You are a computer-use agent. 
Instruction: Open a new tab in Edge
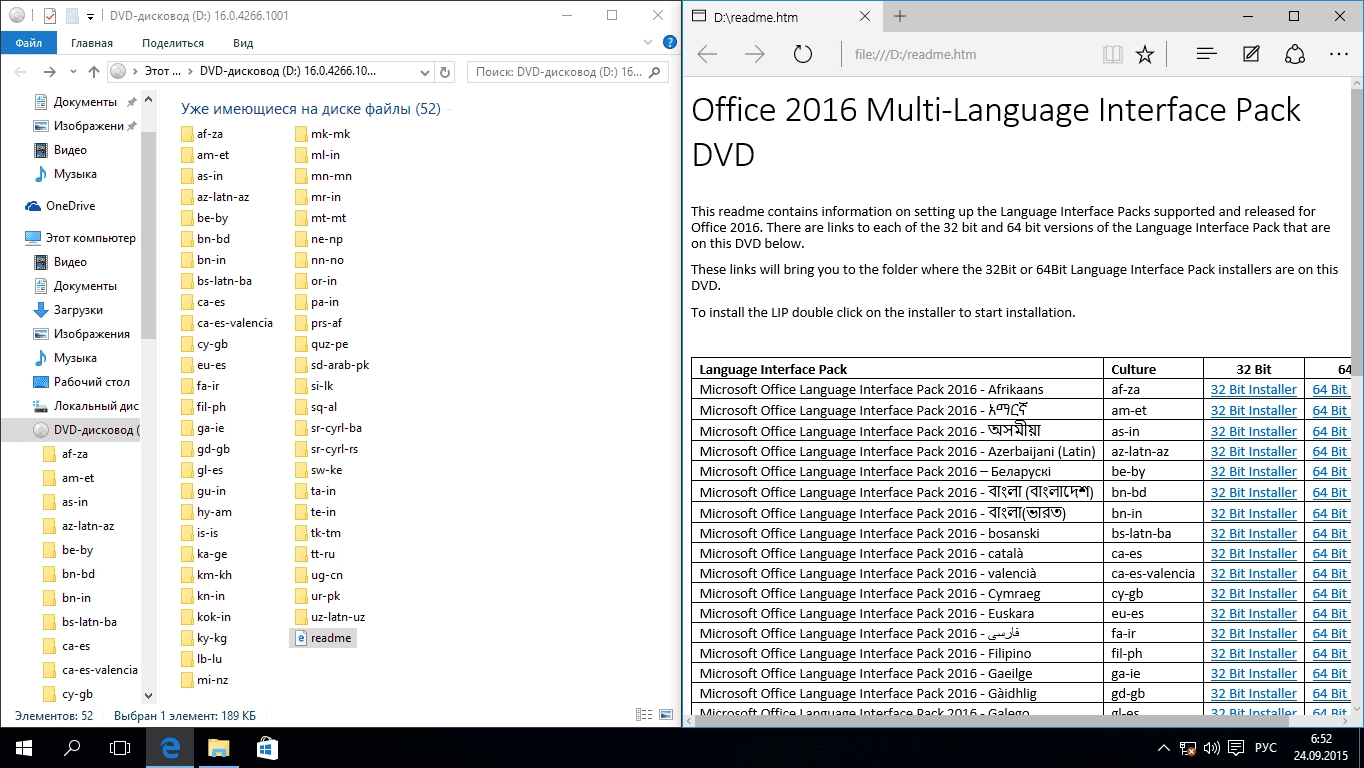[900, 16]
